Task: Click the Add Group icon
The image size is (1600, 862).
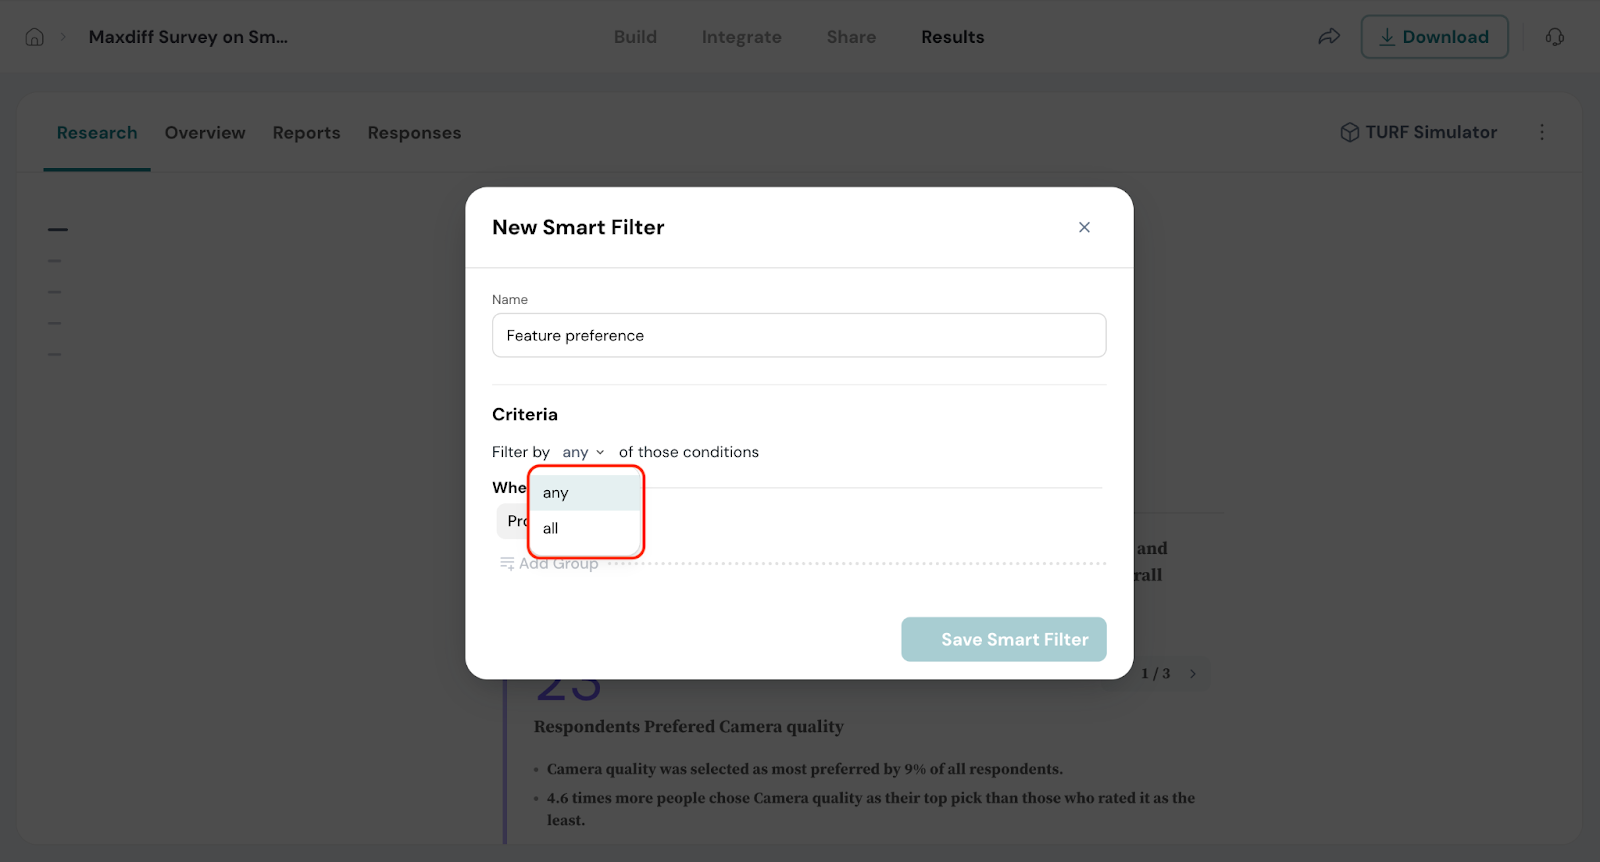Action: (507, 564)
